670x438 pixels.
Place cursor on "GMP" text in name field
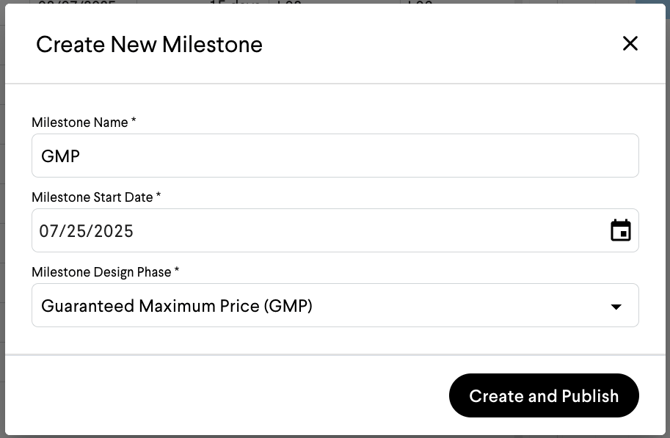[59, 156]
